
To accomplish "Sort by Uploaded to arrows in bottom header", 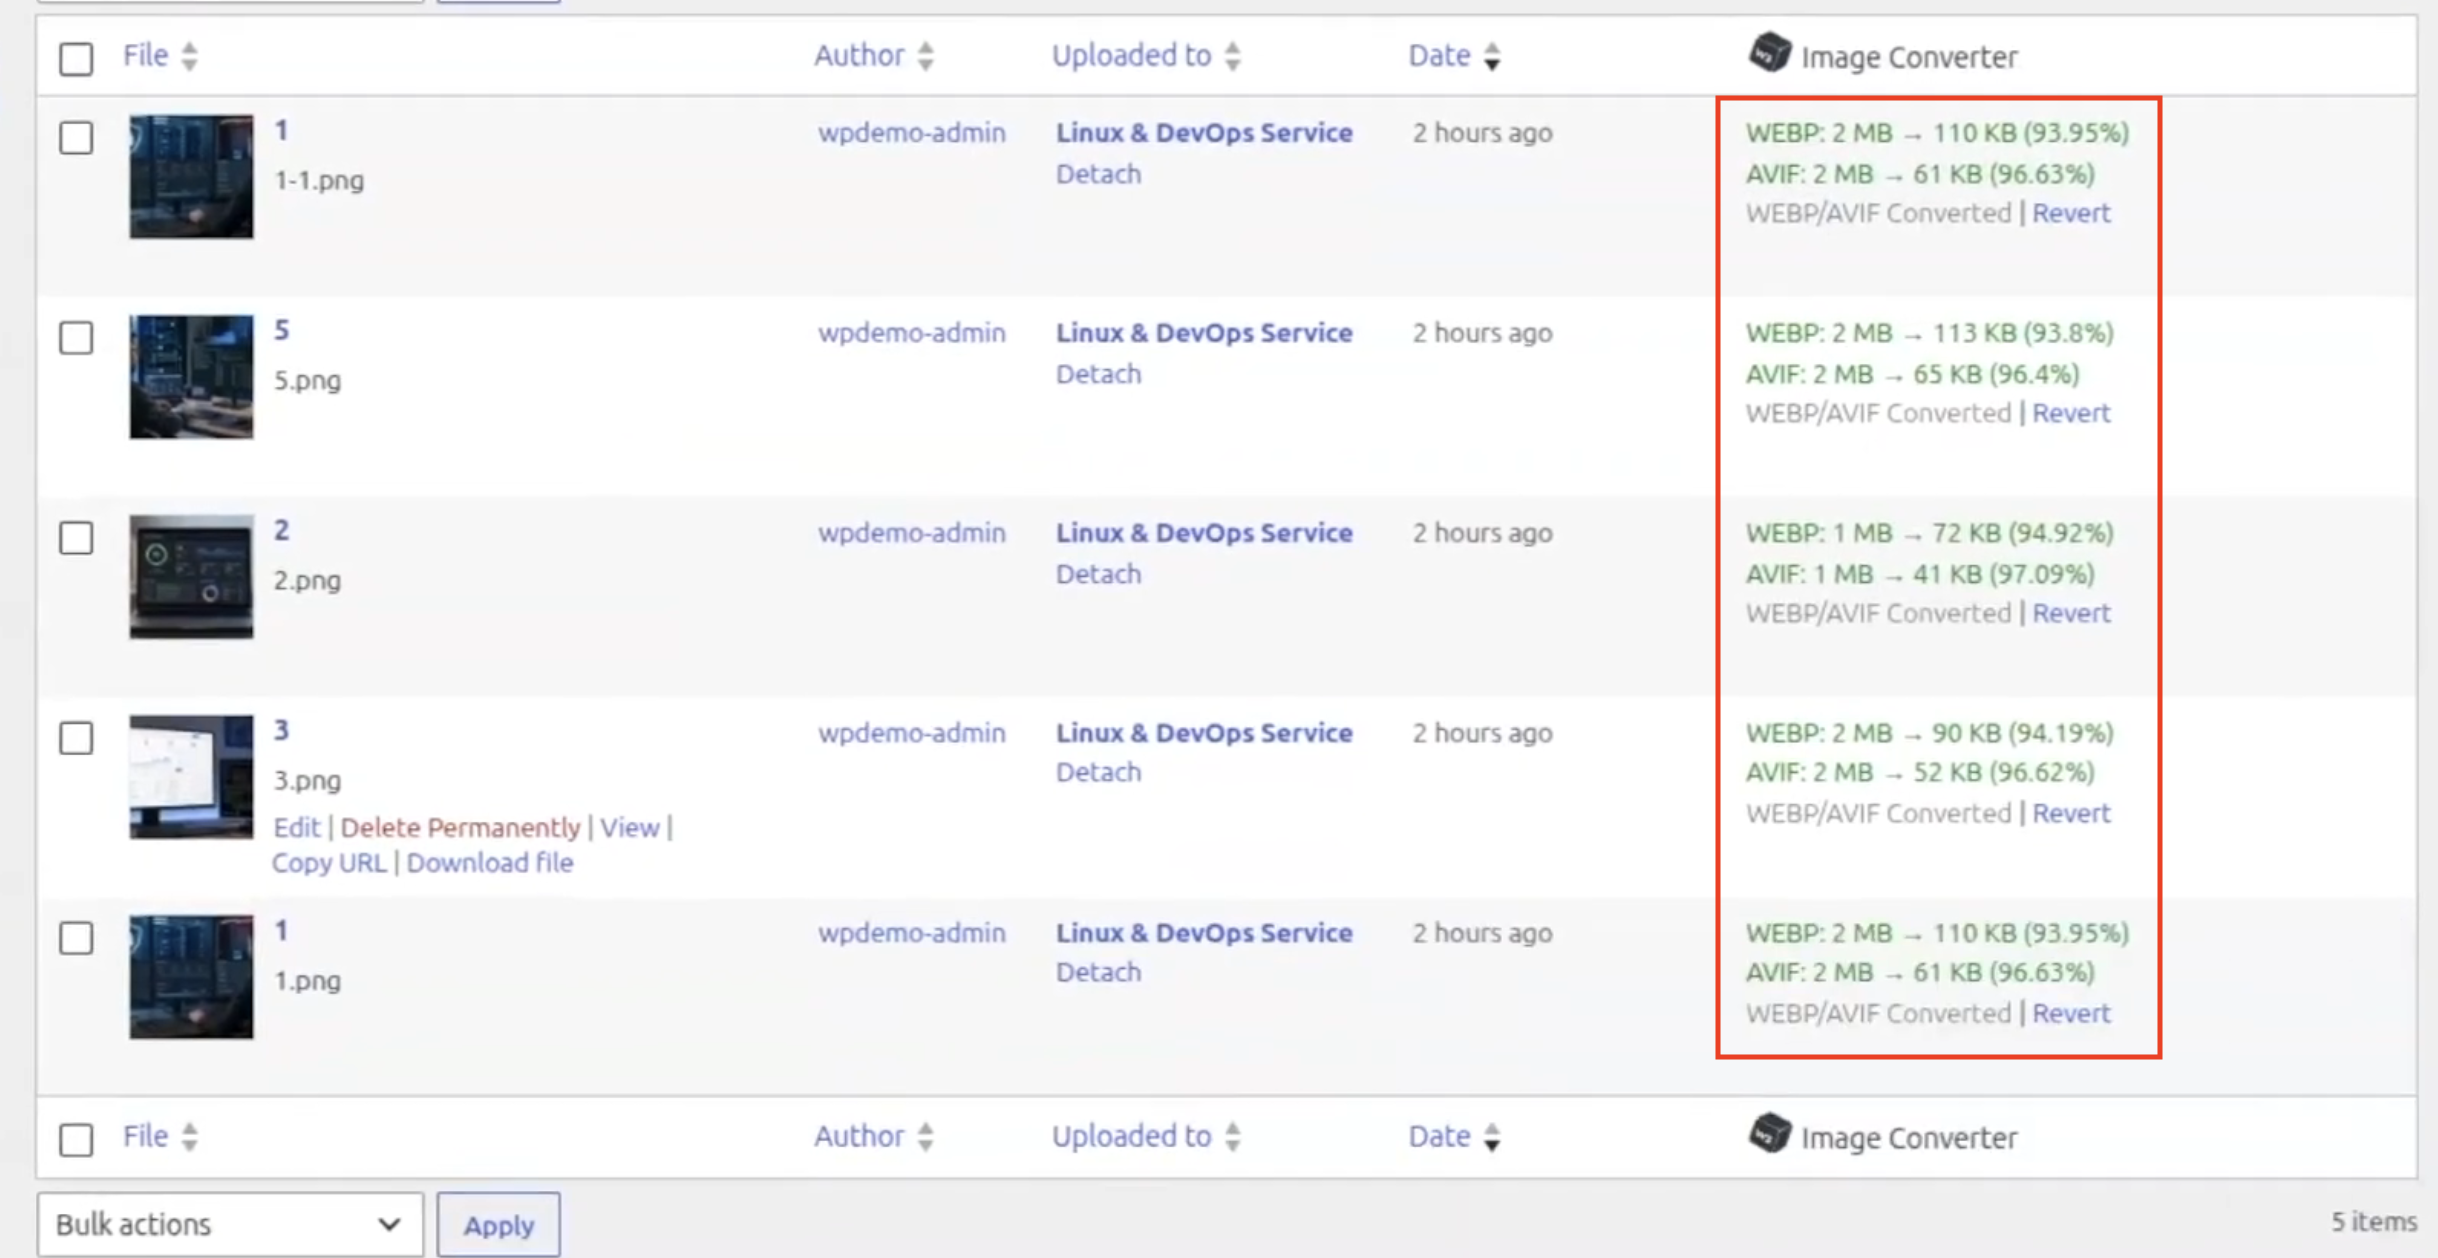I will point(1232,1137).
